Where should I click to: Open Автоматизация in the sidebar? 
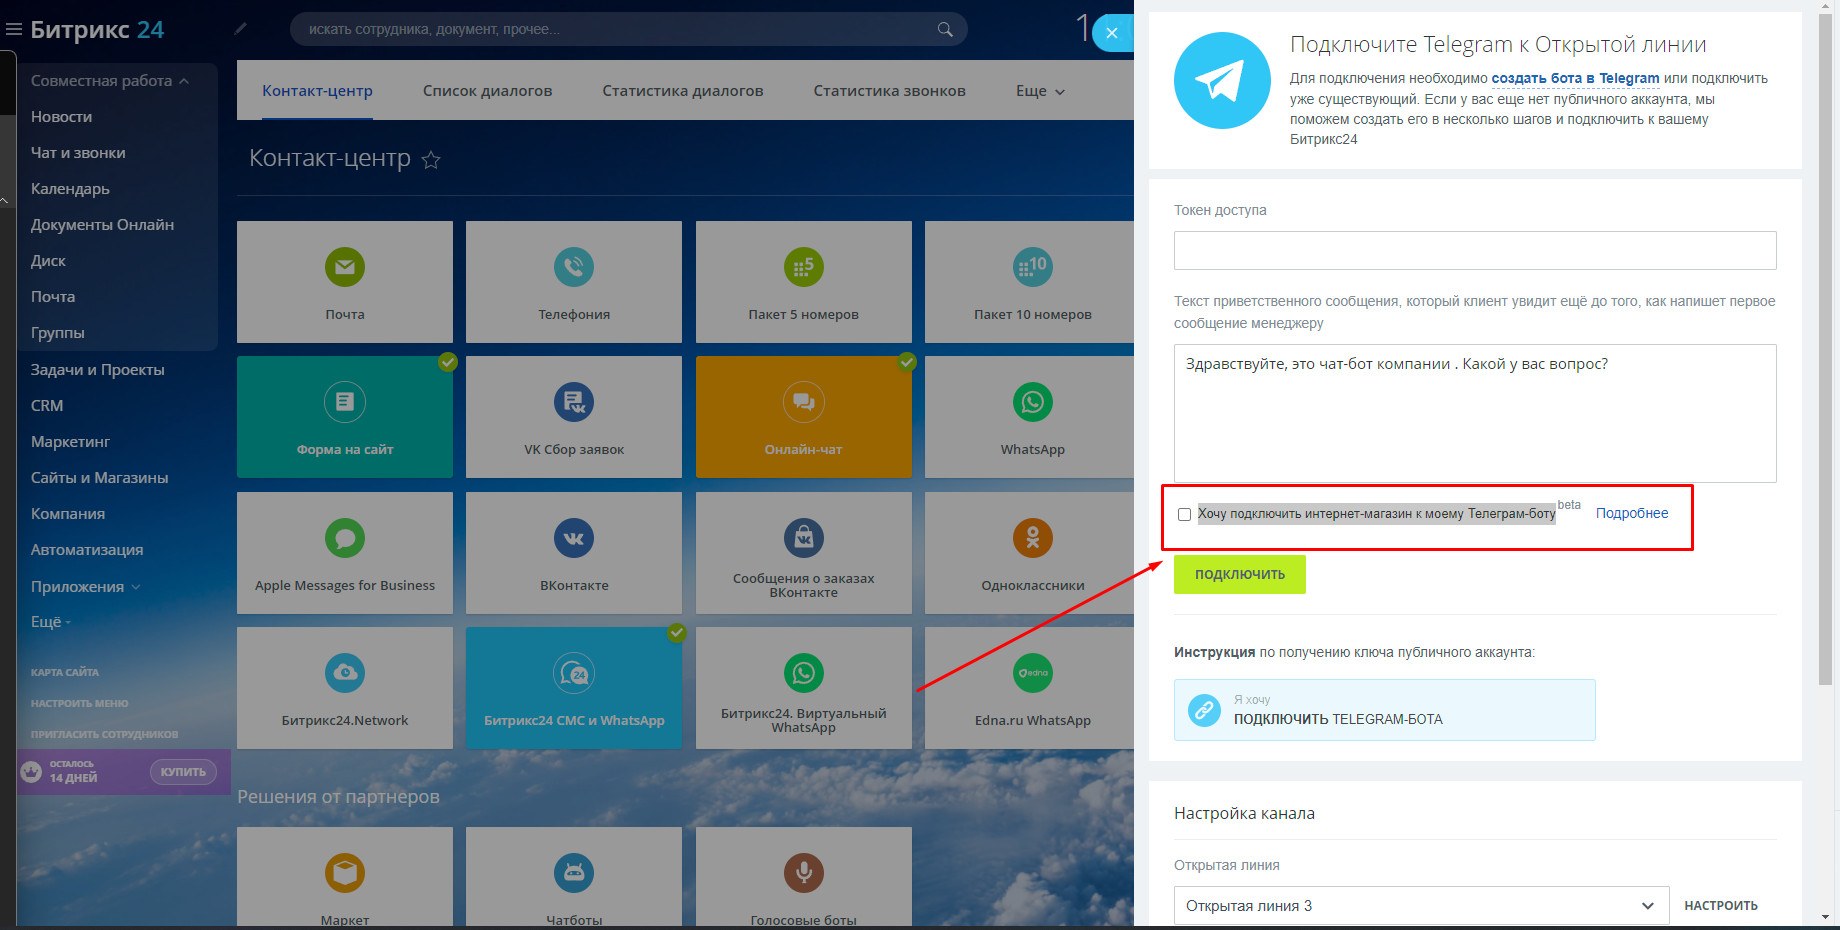pyautogui.click(x=87, y=550)
